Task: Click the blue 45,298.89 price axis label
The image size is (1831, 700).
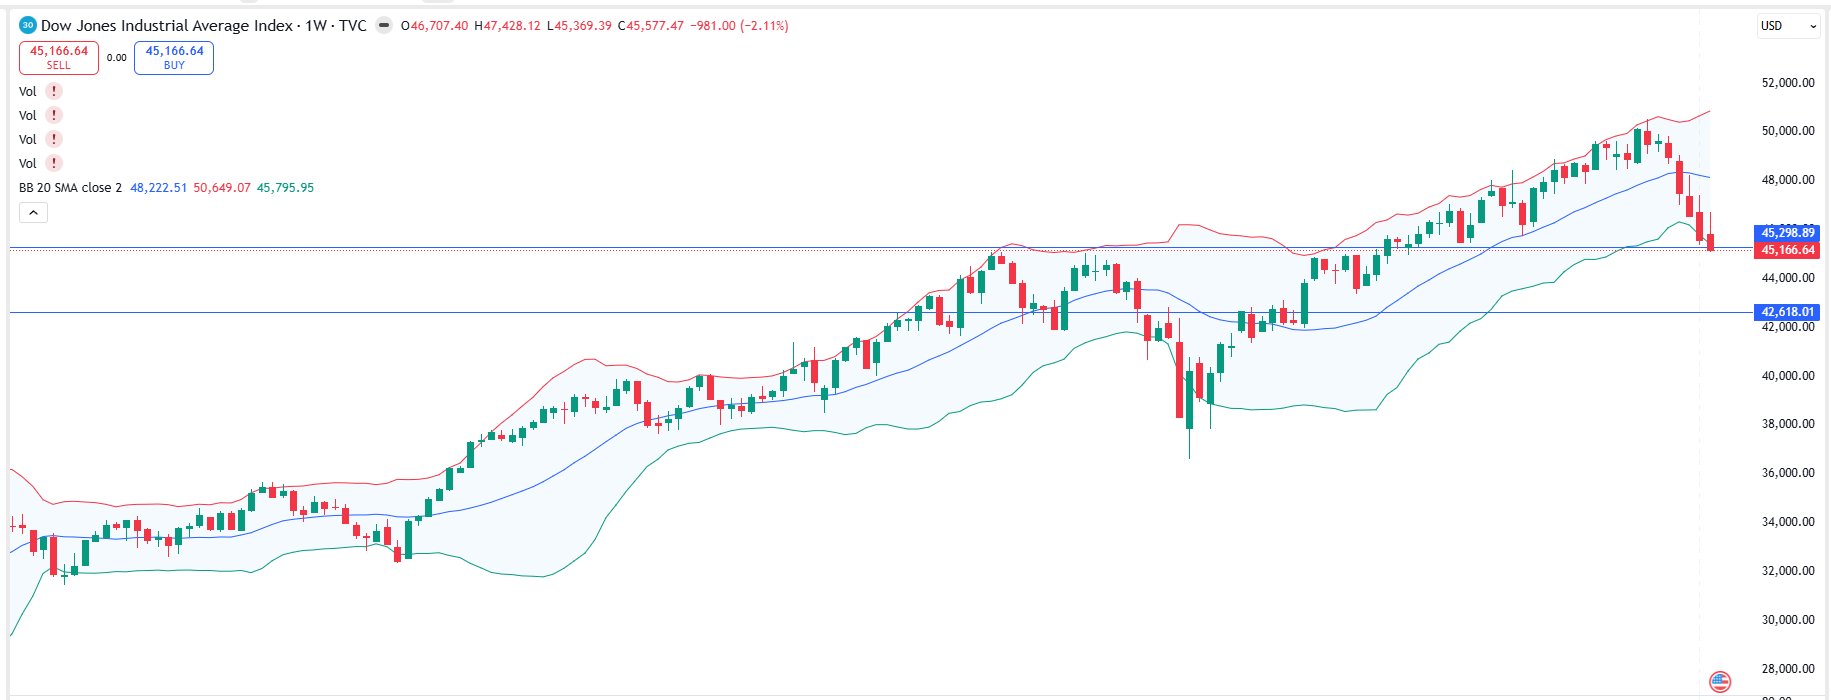Action: pos(1787,233)
